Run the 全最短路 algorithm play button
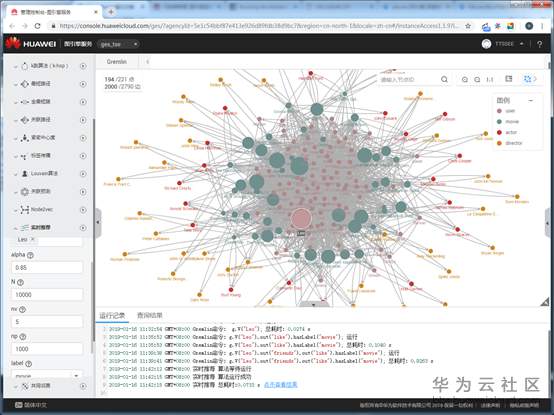The image size is (554, 415). tap(83, 102)
